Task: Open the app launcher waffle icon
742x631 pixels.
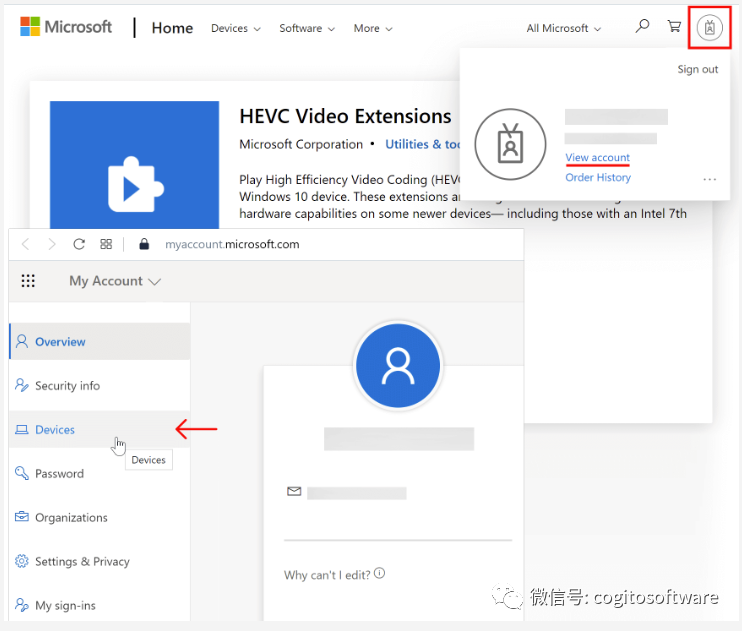Action: [x=28, y=281]
